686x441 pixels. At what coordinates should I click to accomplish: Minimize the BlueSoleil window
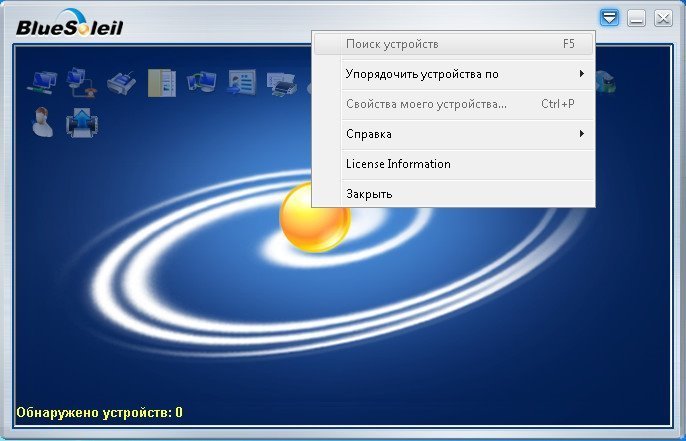636,18
